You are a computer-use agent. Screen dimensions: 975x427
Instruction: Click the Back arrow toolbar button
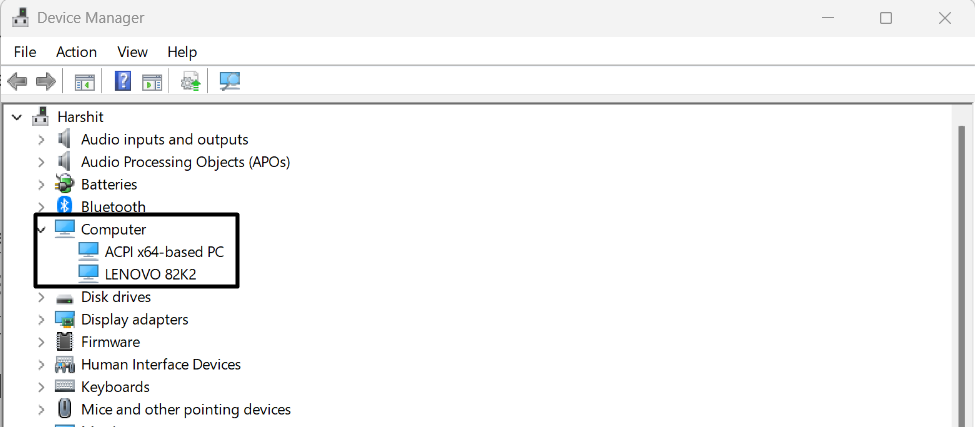17,82
